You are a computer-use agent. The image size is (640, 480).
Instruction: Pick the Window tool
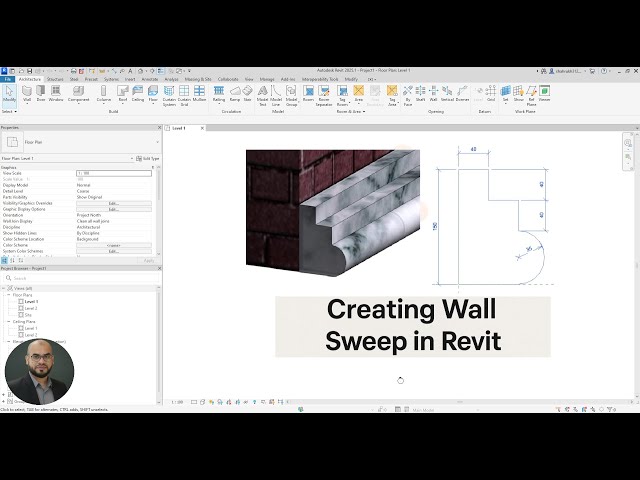(56, 94)
